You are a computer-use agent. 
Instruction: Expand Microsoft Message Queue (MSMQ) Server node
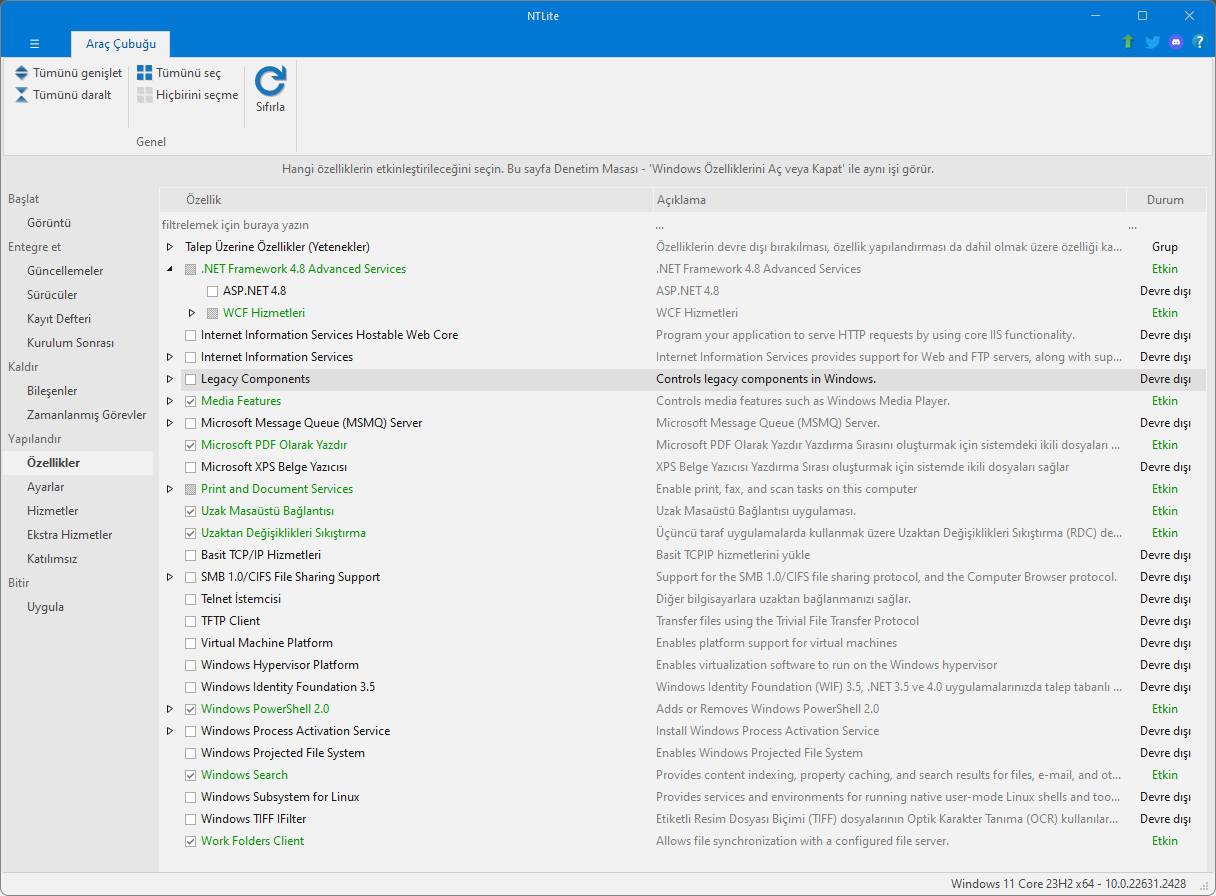(170, 423)
